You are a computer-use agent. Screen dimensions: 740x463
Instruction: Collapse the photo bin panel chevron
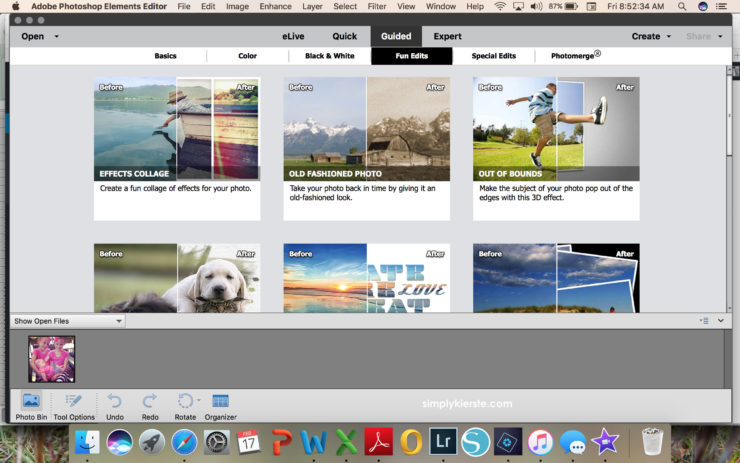(x=720, y=321)
